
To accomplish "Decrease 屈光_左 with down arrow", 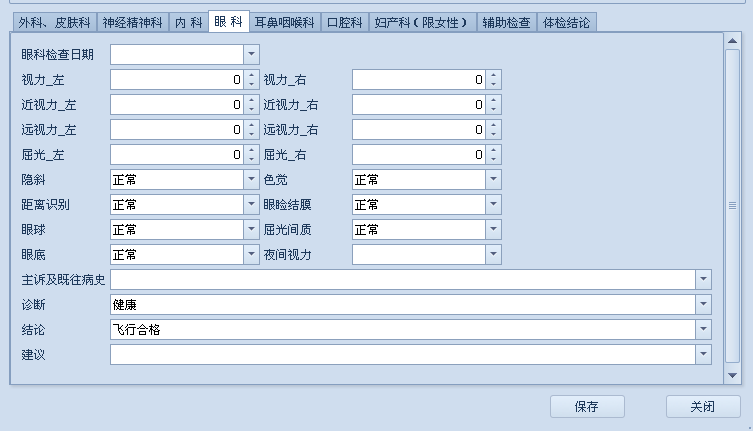I will pyautogui.click(x=251, y=159).
